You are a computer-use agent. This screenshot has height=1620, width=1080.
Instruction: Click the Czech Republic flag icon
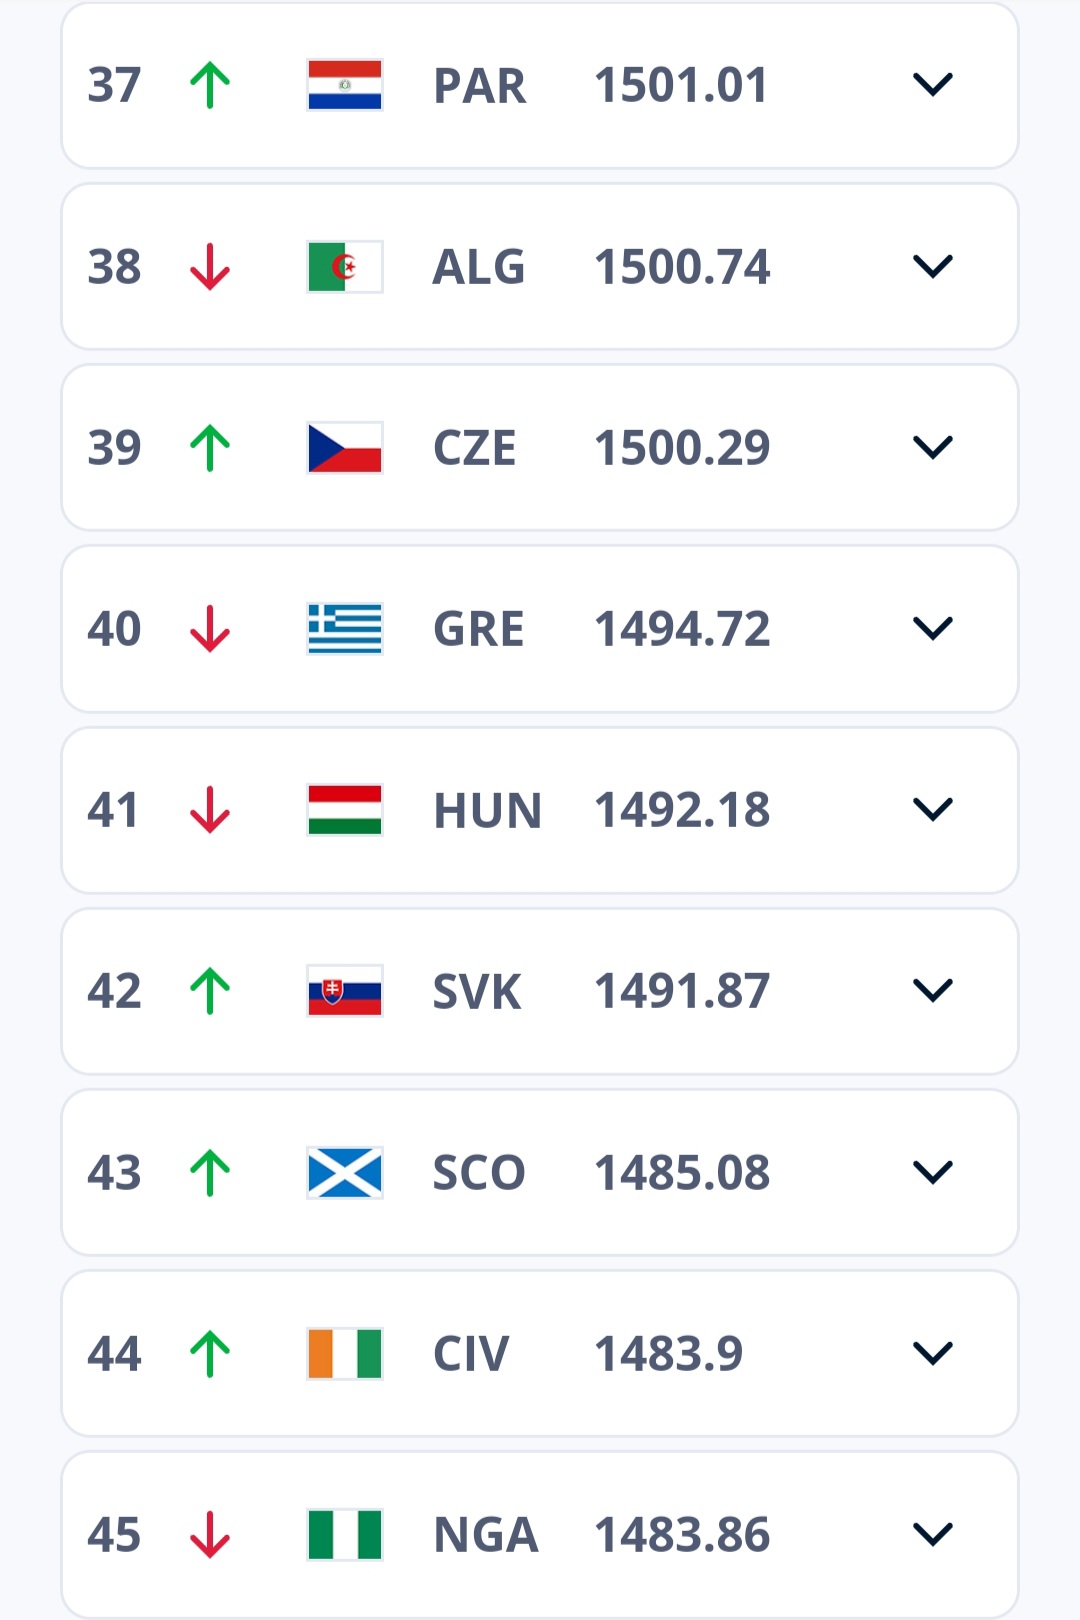345,447
